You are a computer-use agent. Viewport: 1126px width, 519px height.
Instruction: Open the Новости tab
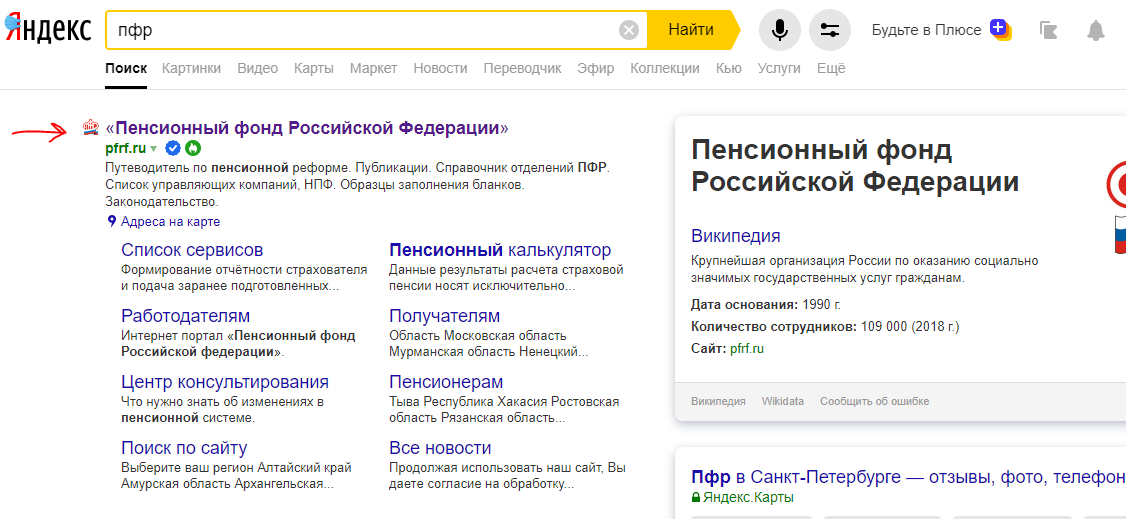point(440,68)
